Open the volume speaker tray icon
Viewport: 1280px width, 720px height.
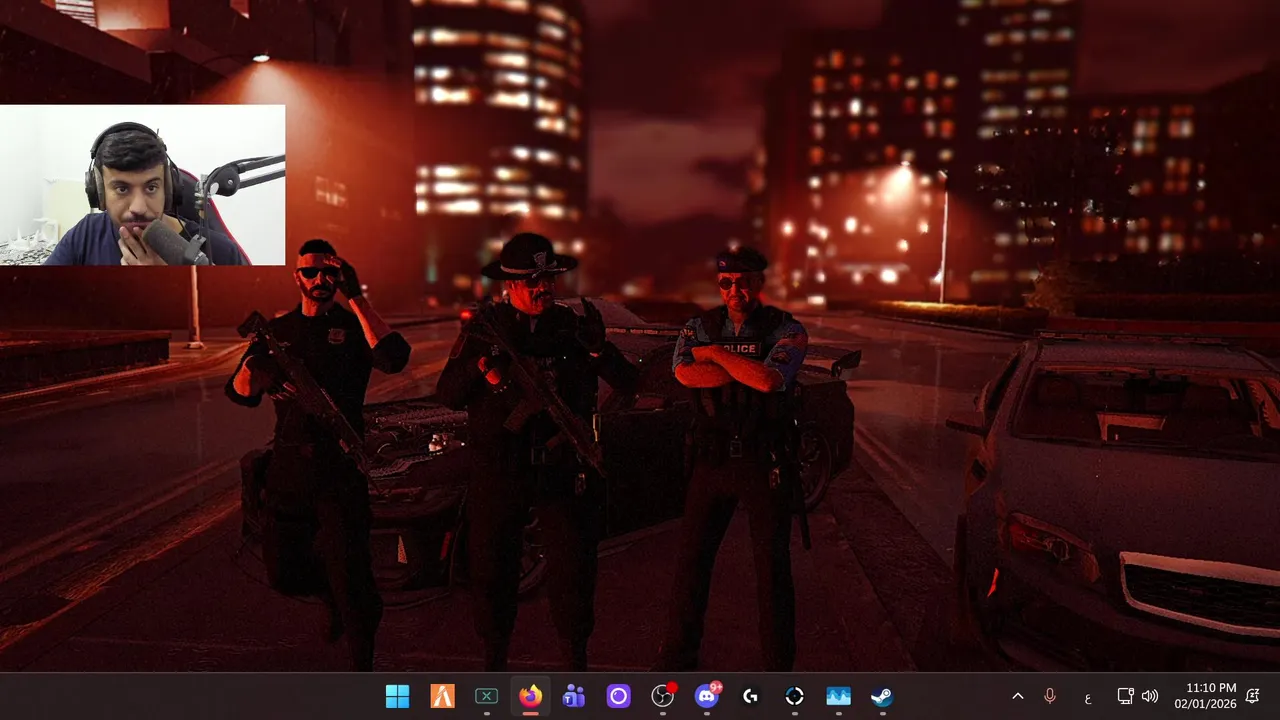point(1150,696)
